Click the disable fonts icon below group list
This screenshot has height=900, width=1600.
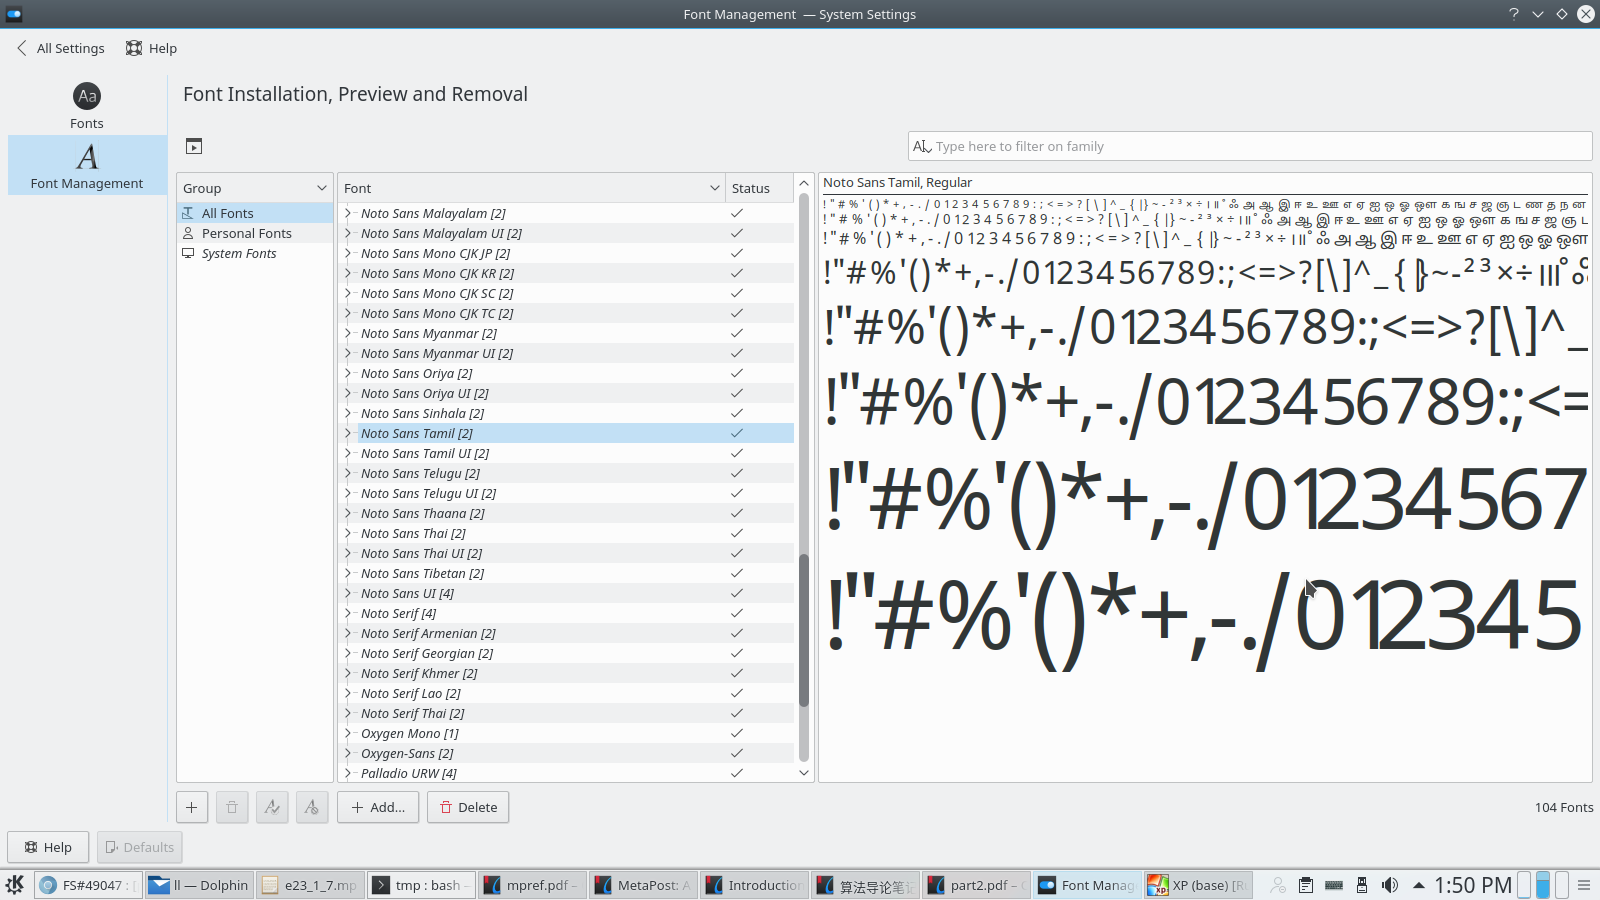(x=312, y=807)
